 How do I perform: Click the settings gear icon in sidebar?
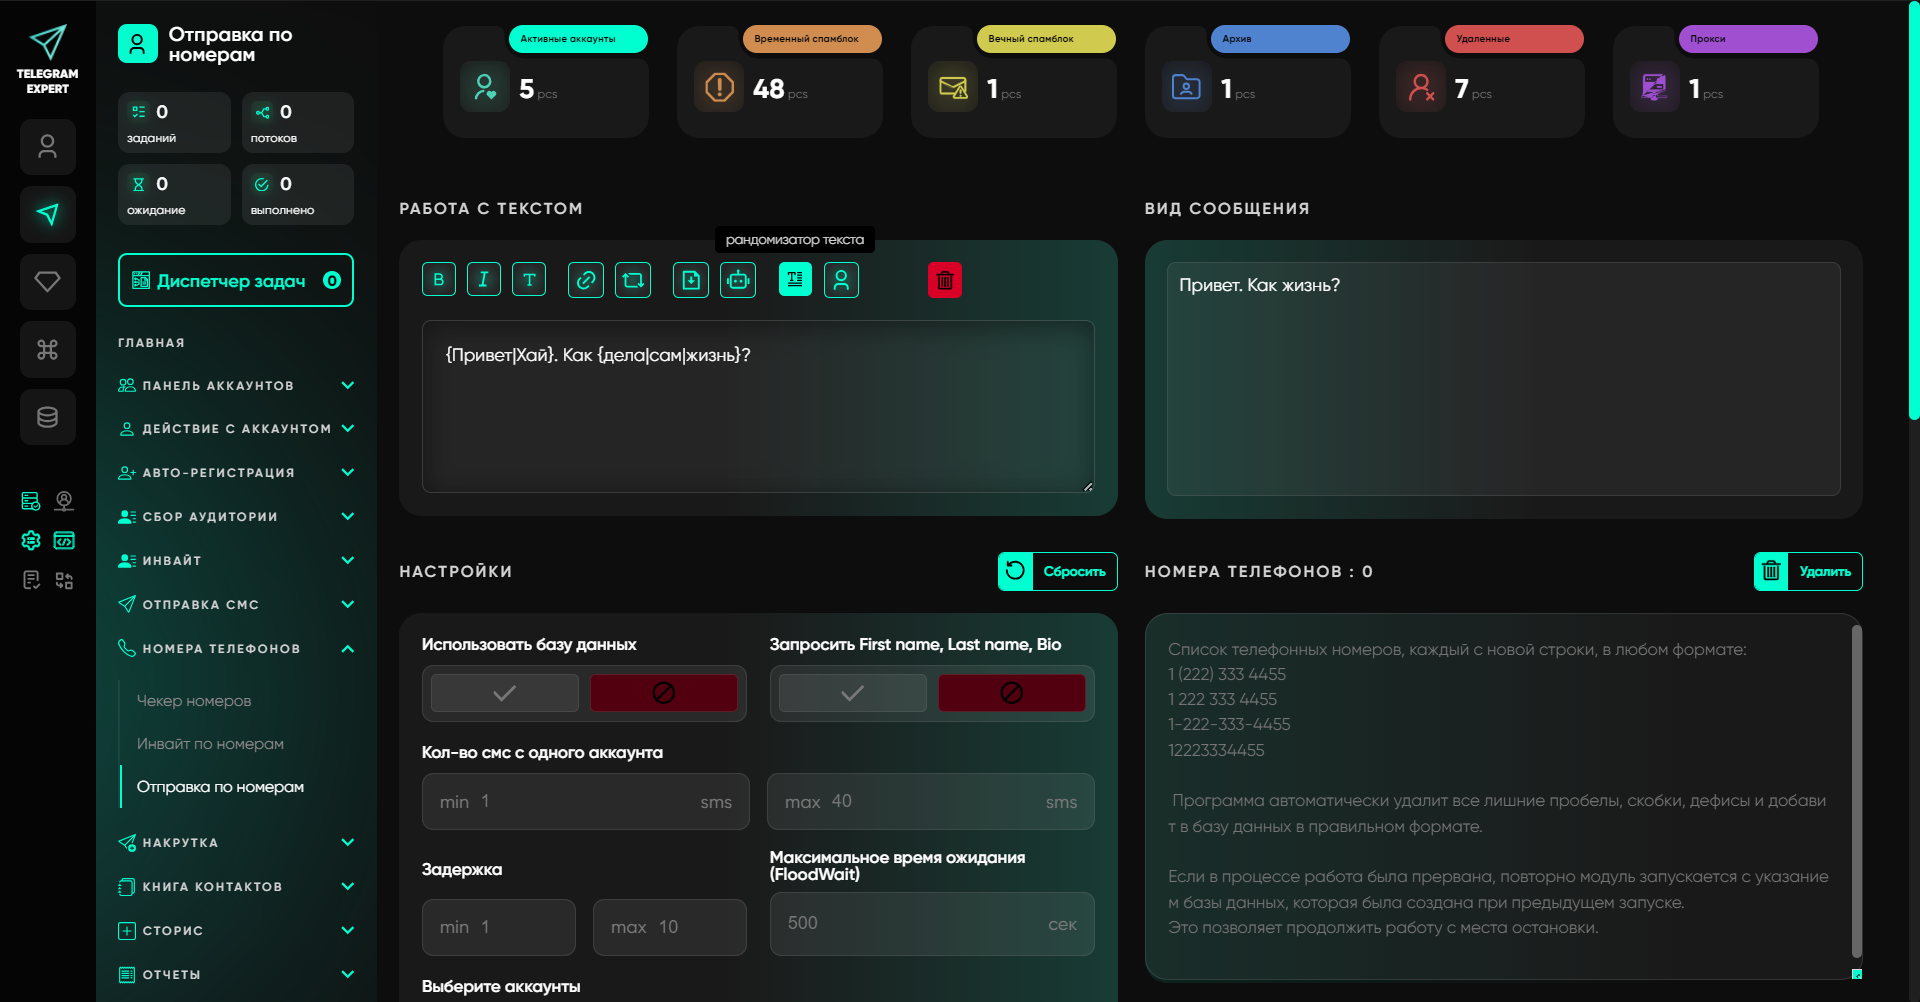click(x=31, y=541)
